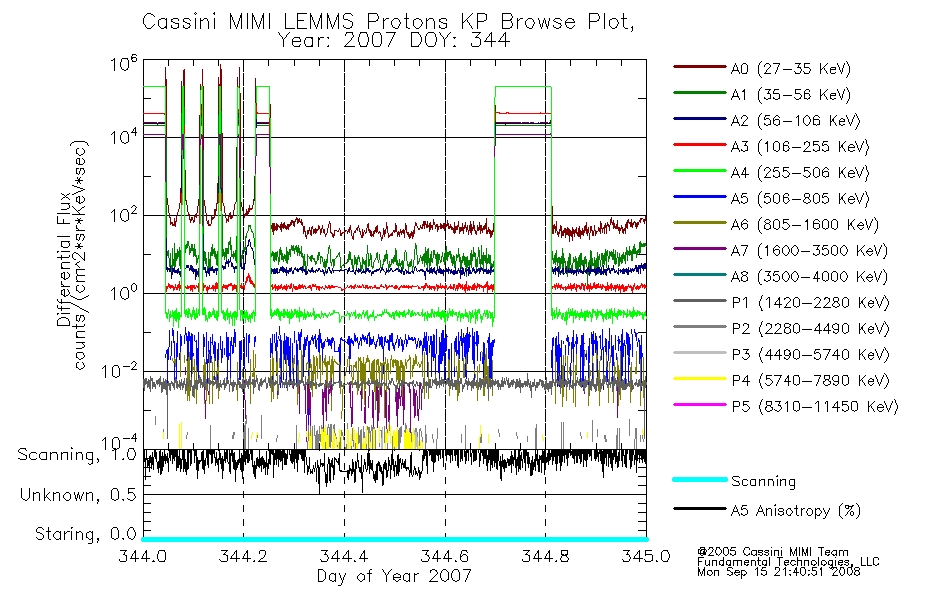
Task: Select the A1 (35-56 KeV) legend line
Action: pyautogui.click(x=700, y=93)
